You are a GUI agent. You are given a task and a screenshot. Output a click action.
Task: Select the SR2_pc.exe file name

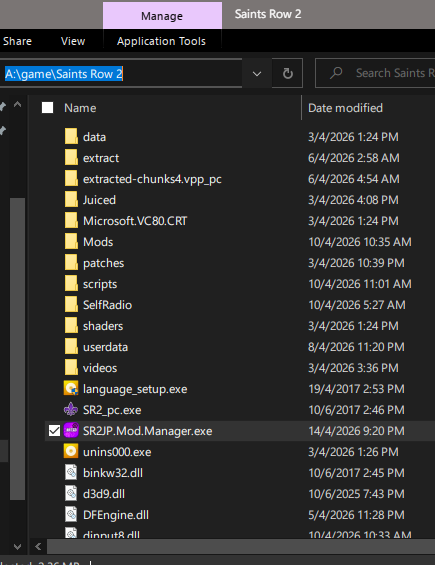[112, 410]
